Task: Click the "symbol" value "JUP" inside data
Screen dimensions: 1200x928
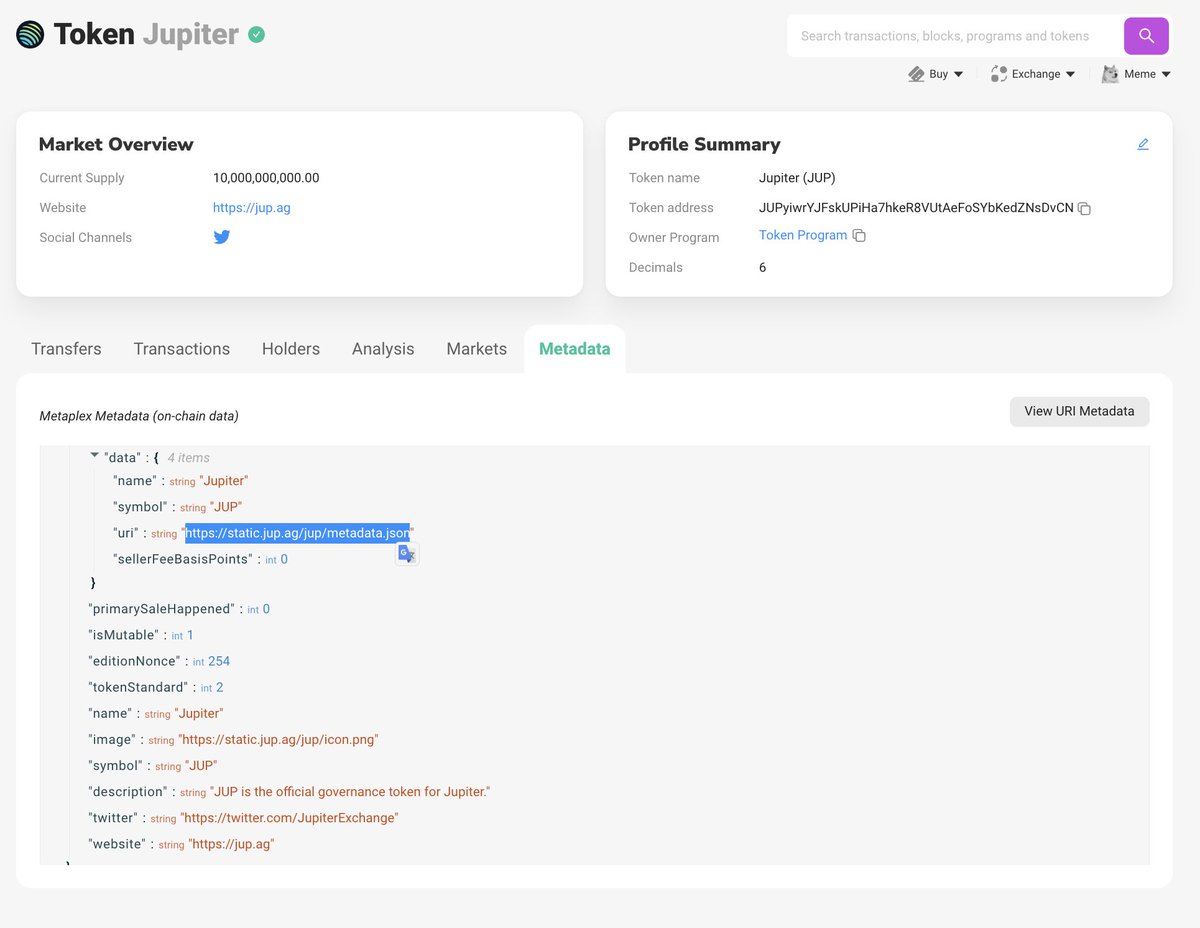Action: pyautogui.click(x=225, y=507)
